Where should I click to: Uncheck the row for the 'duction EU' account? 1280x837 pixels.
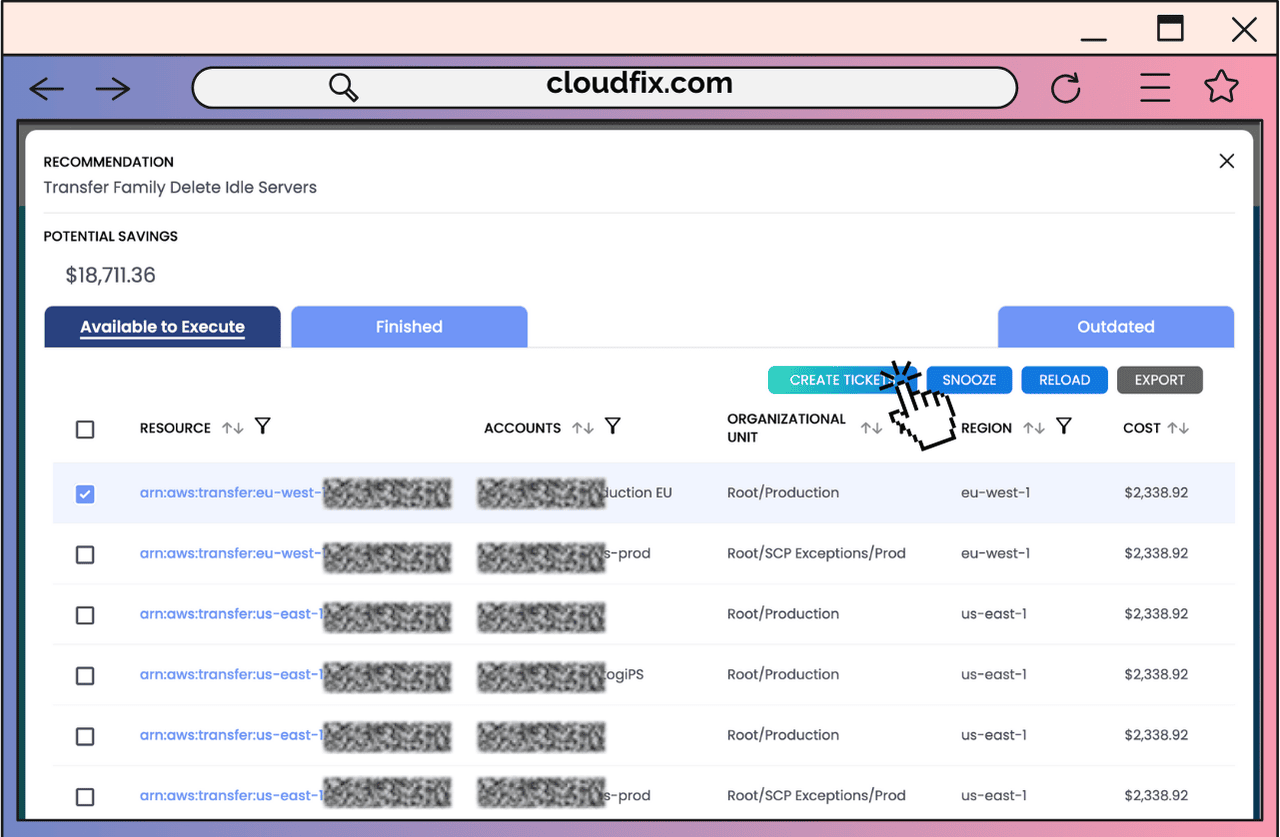click(85, 494)
